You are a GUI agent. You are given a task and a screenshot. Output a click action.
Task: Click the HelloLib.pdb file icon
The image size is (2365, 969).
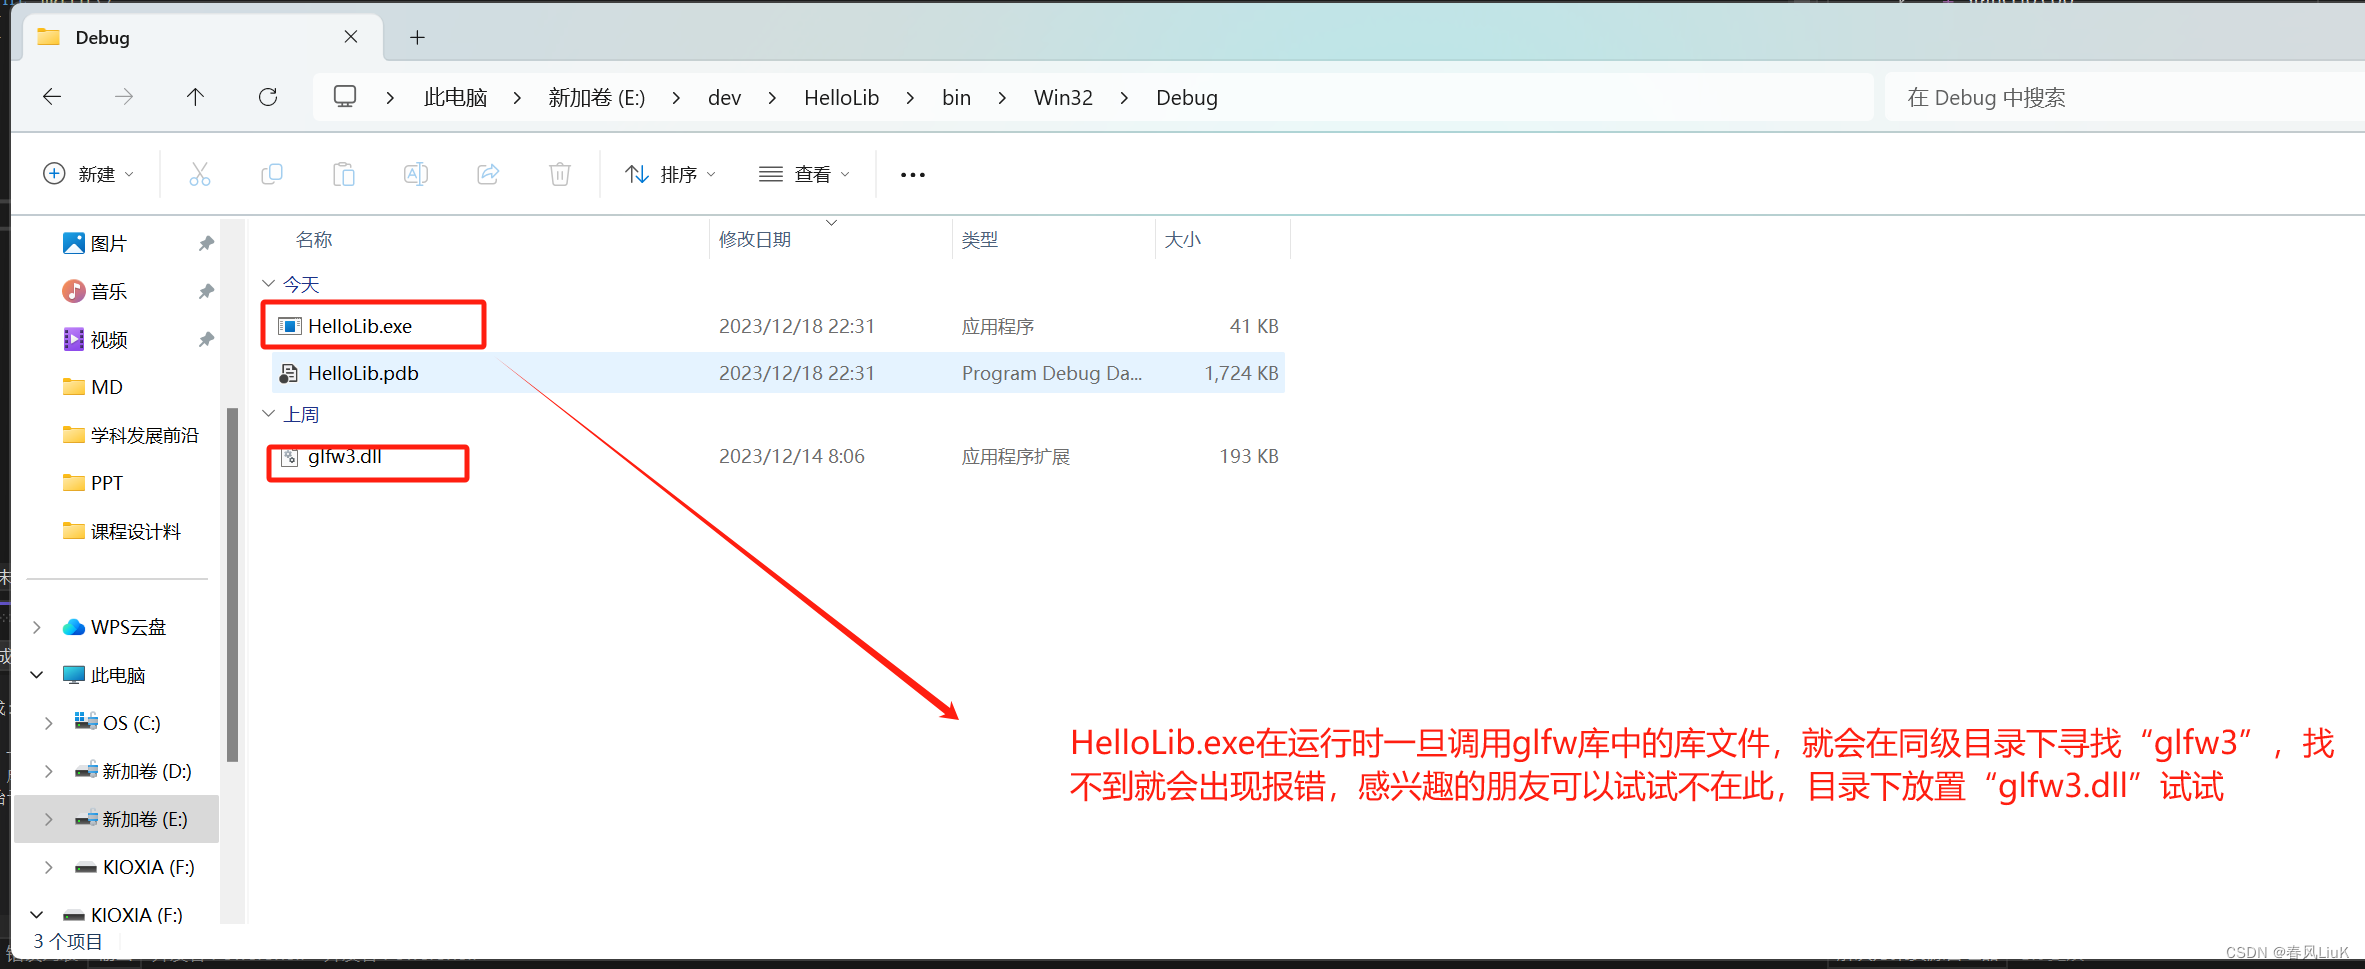pyautogui.click(x=289, y=373)
